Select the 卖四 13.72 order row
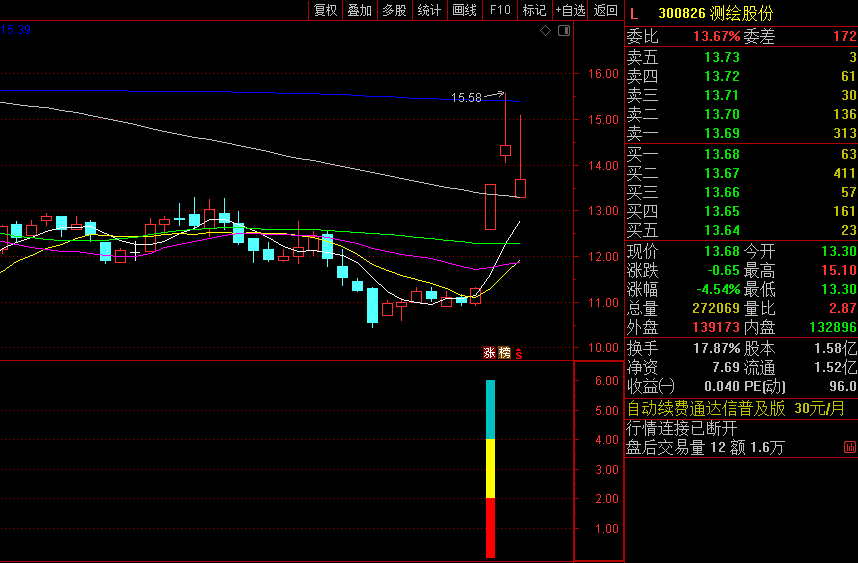The image size is (858, 563). click(741, 76)
